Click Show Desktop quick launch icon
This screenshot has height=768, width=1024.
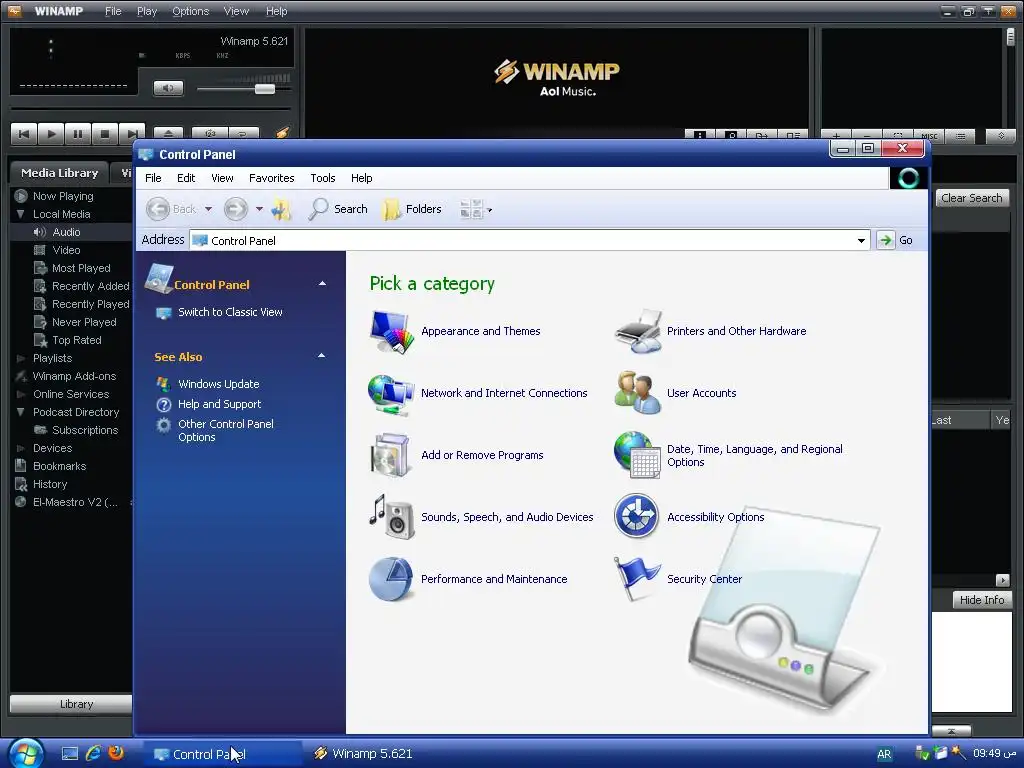click(70, 754)
